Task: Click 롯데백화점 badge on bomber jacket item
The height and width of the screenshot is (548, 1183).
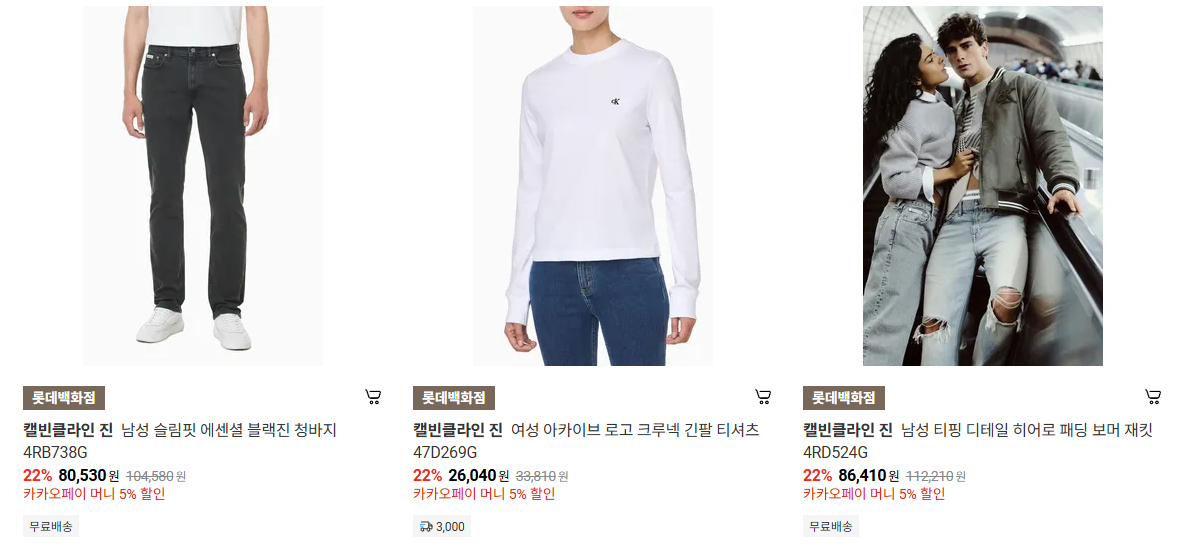Action: (x=844, y=398)
